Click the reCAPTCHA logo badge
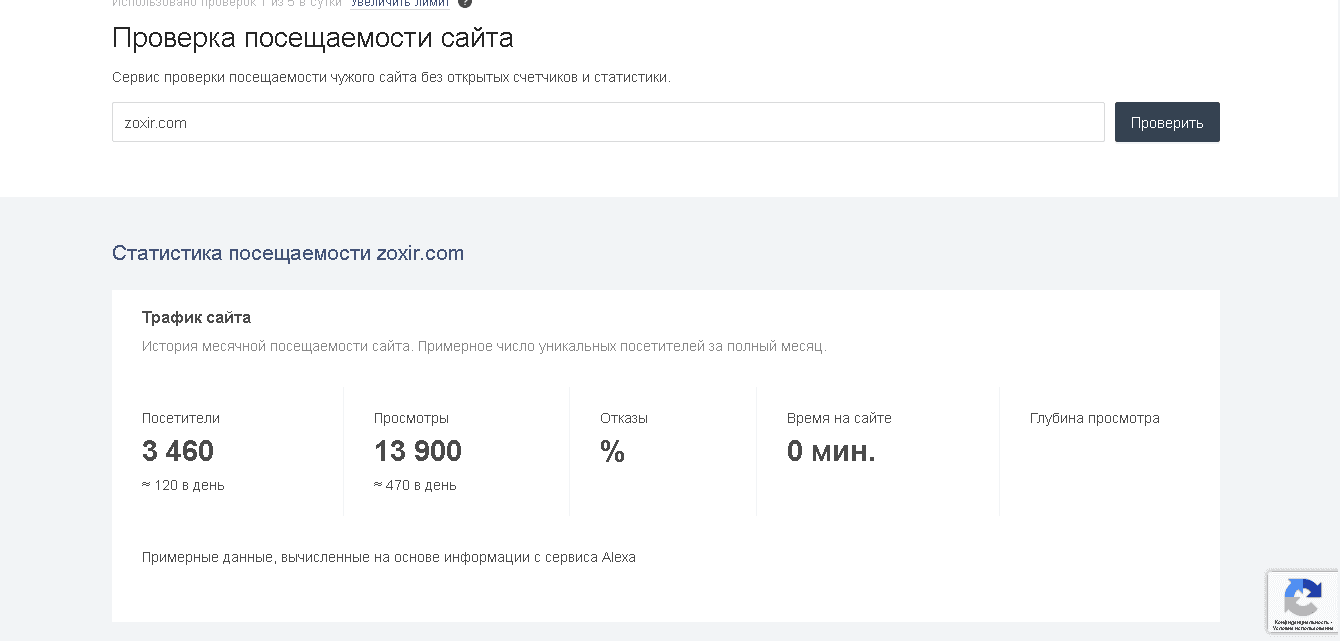1340x641 pixels. click(1302, 597)
